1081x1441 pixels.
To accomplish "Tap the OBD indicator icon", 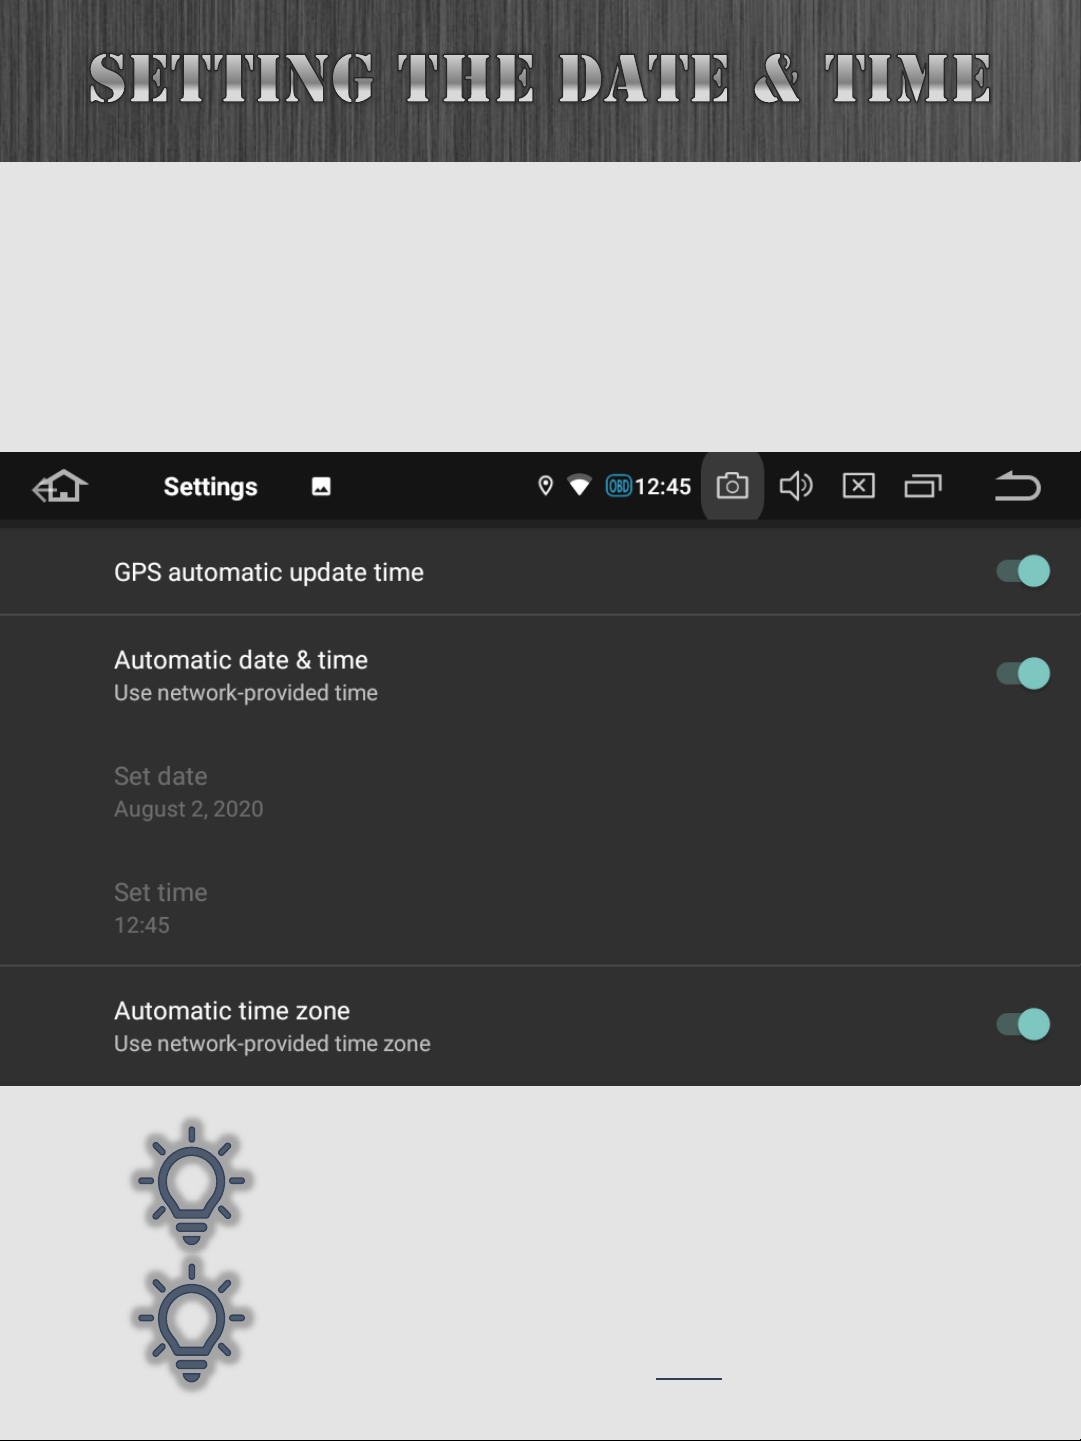I will [x=619, y=486].
